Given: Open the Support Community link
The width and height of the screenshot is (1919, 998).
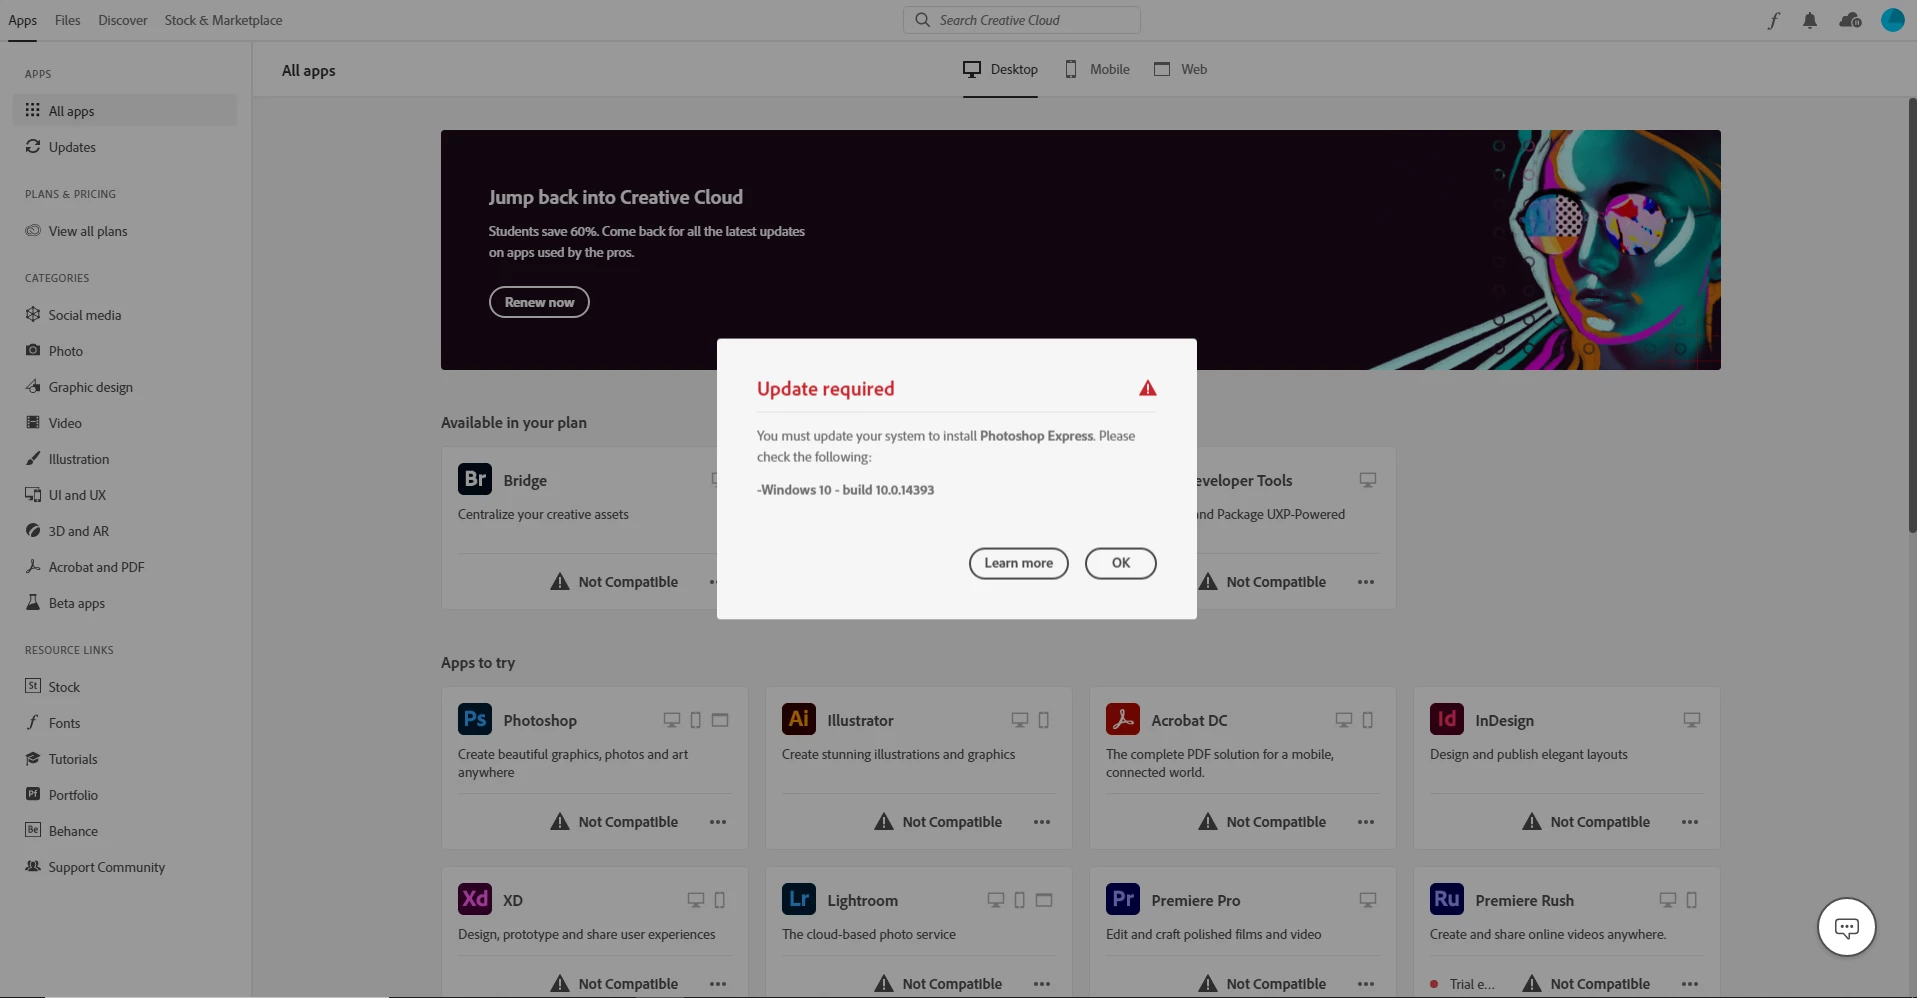Looking at the screenshot, I should (125, 867).
